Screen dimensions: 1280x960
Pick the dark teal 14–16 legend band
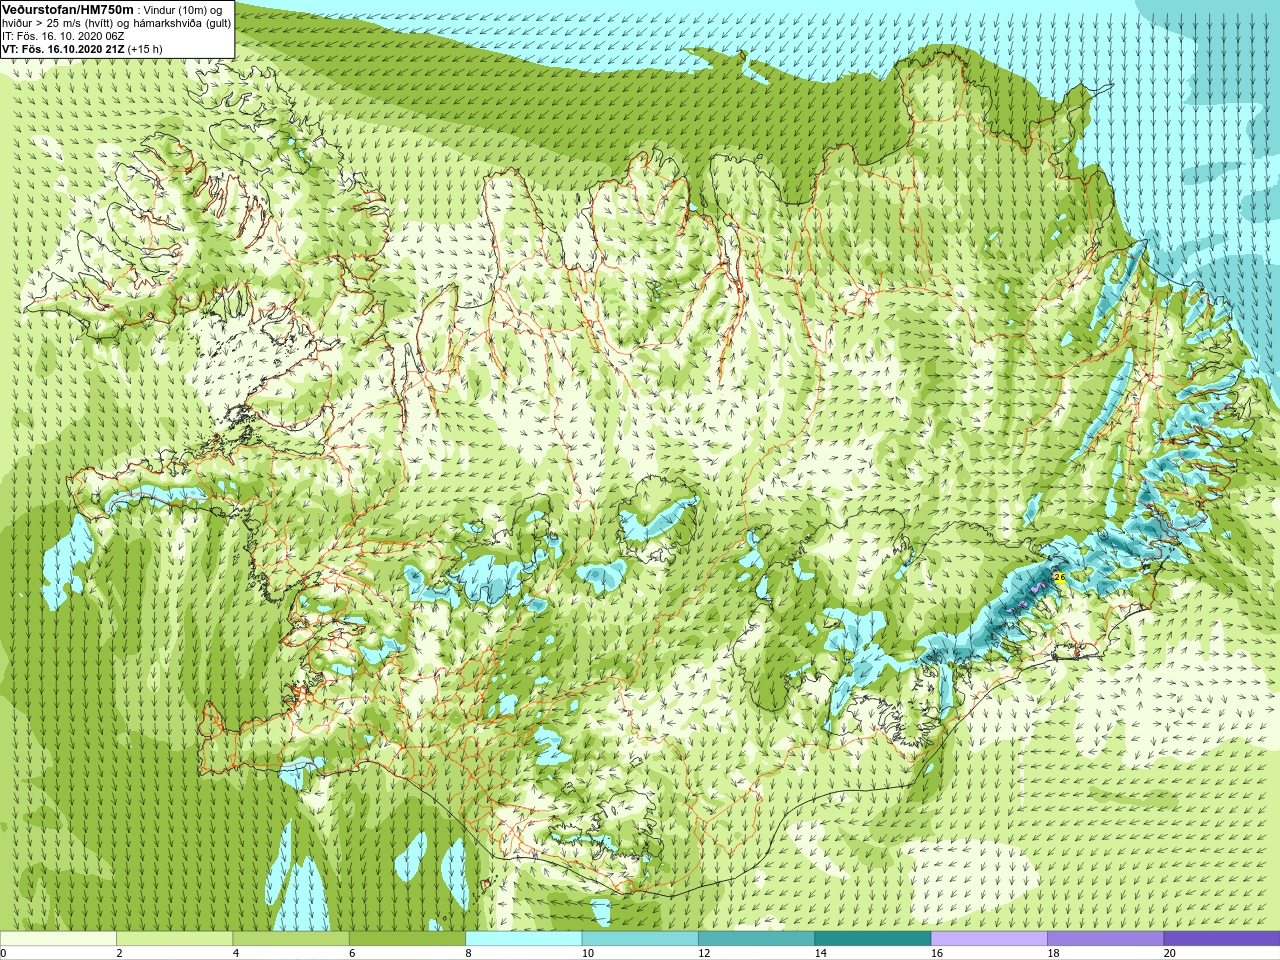(872, 939)
